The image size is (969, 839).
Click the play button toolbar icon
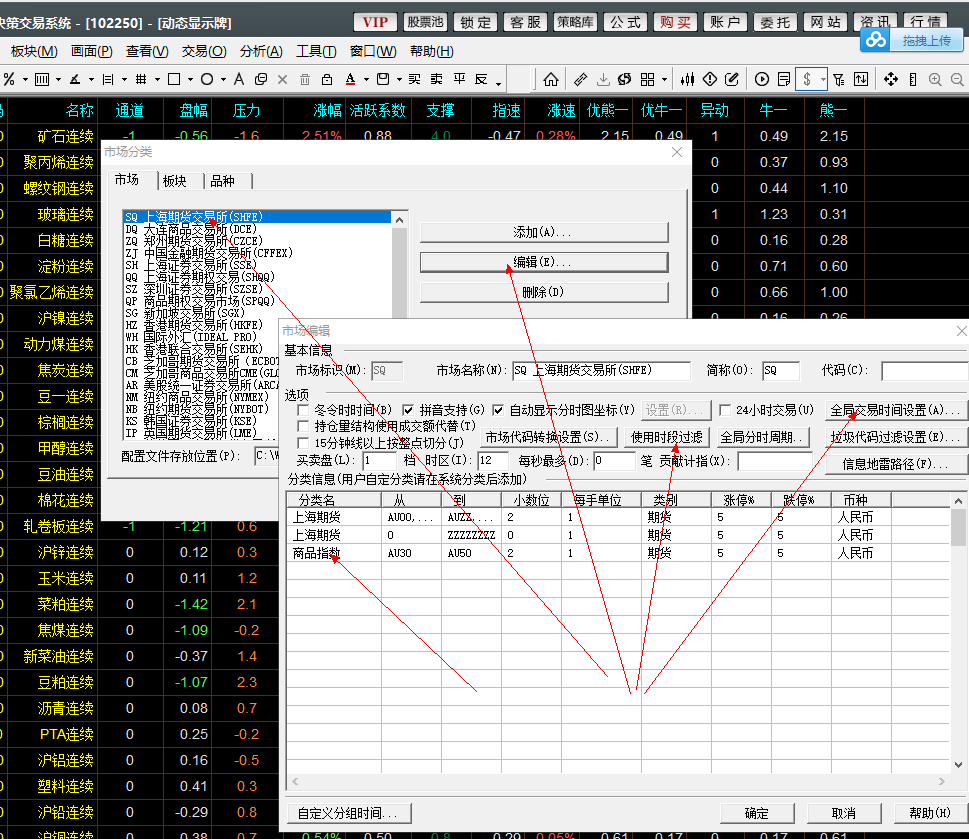[762, 80]
